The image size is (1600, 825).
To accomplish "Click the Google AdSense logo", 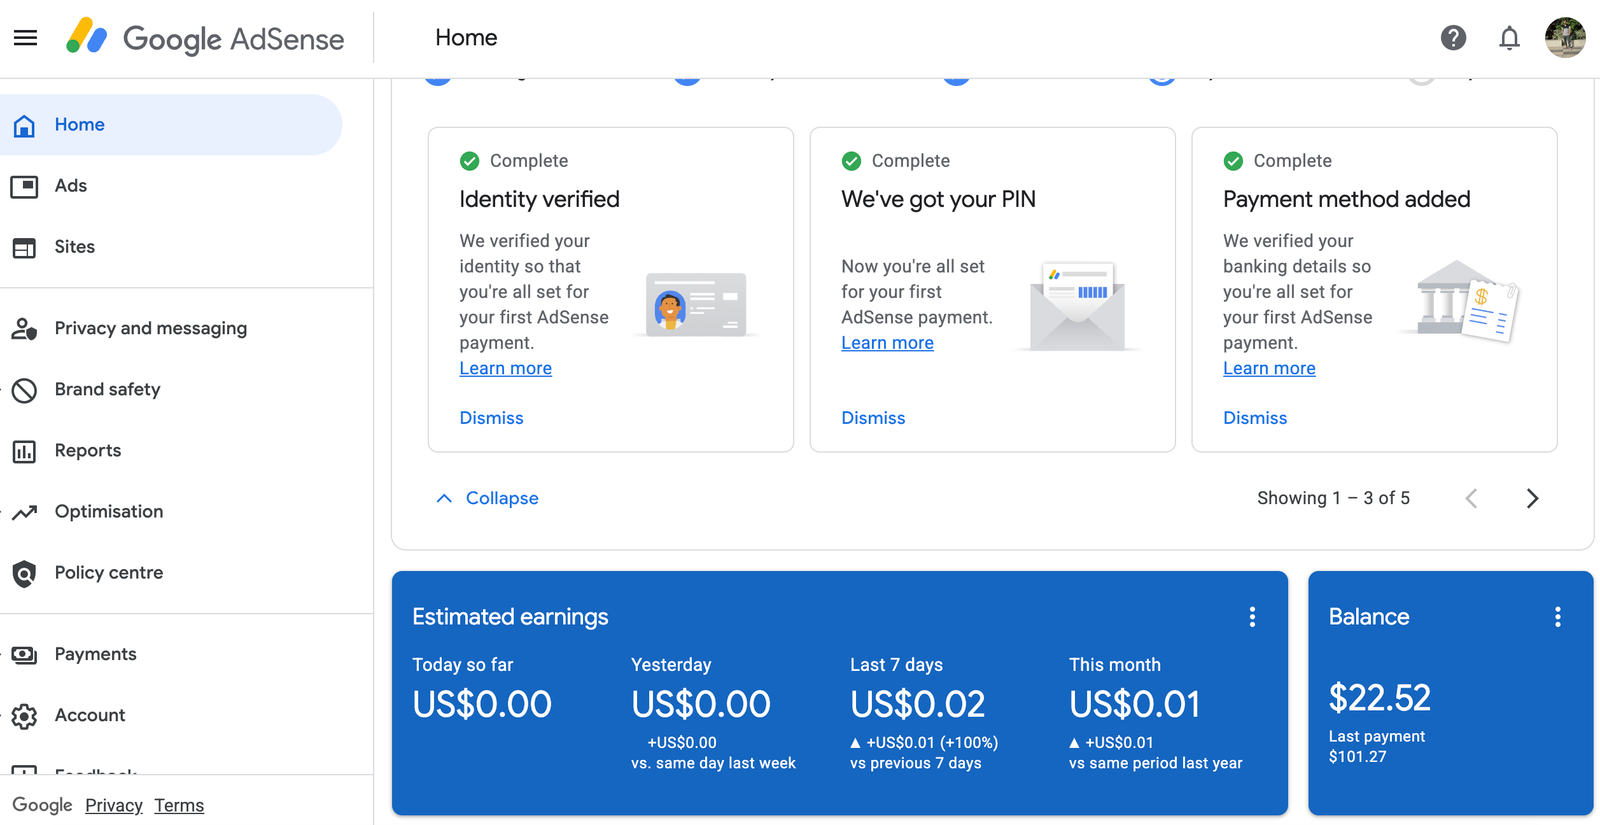I will tap(205, 38).
